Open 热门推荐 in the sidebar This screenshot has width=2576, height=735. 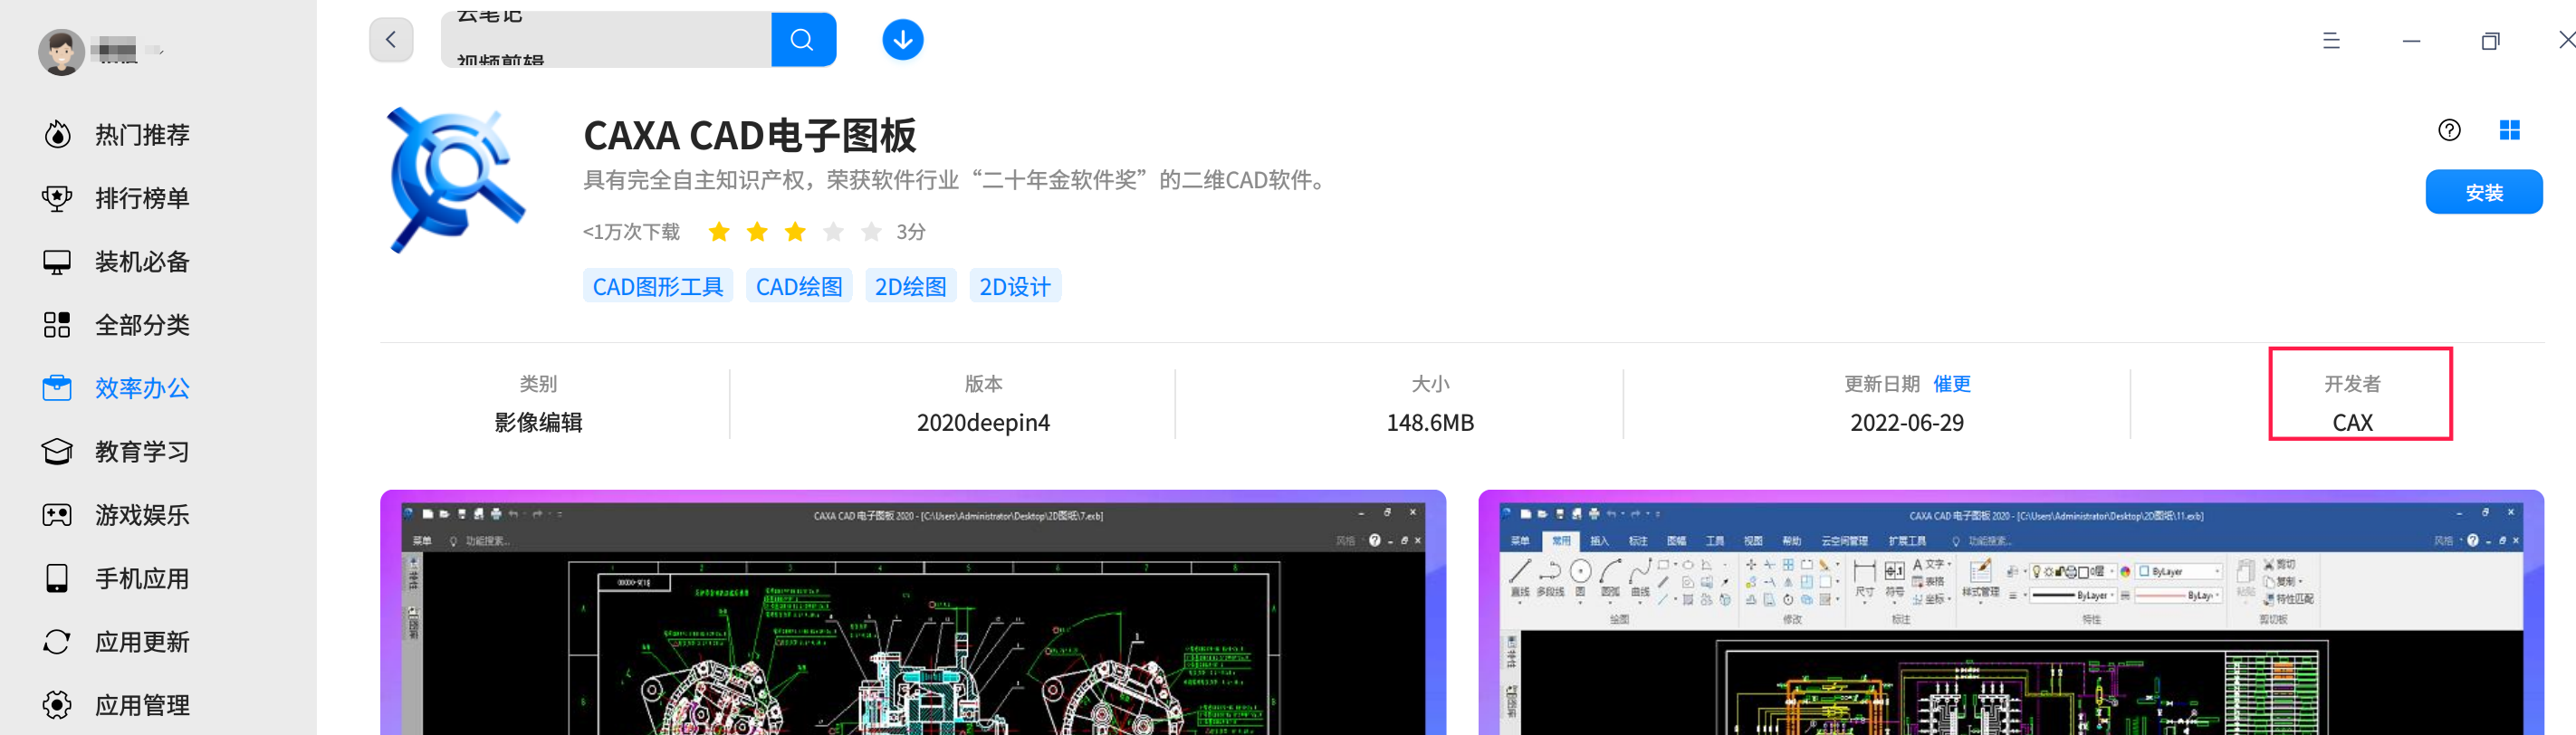117,135
